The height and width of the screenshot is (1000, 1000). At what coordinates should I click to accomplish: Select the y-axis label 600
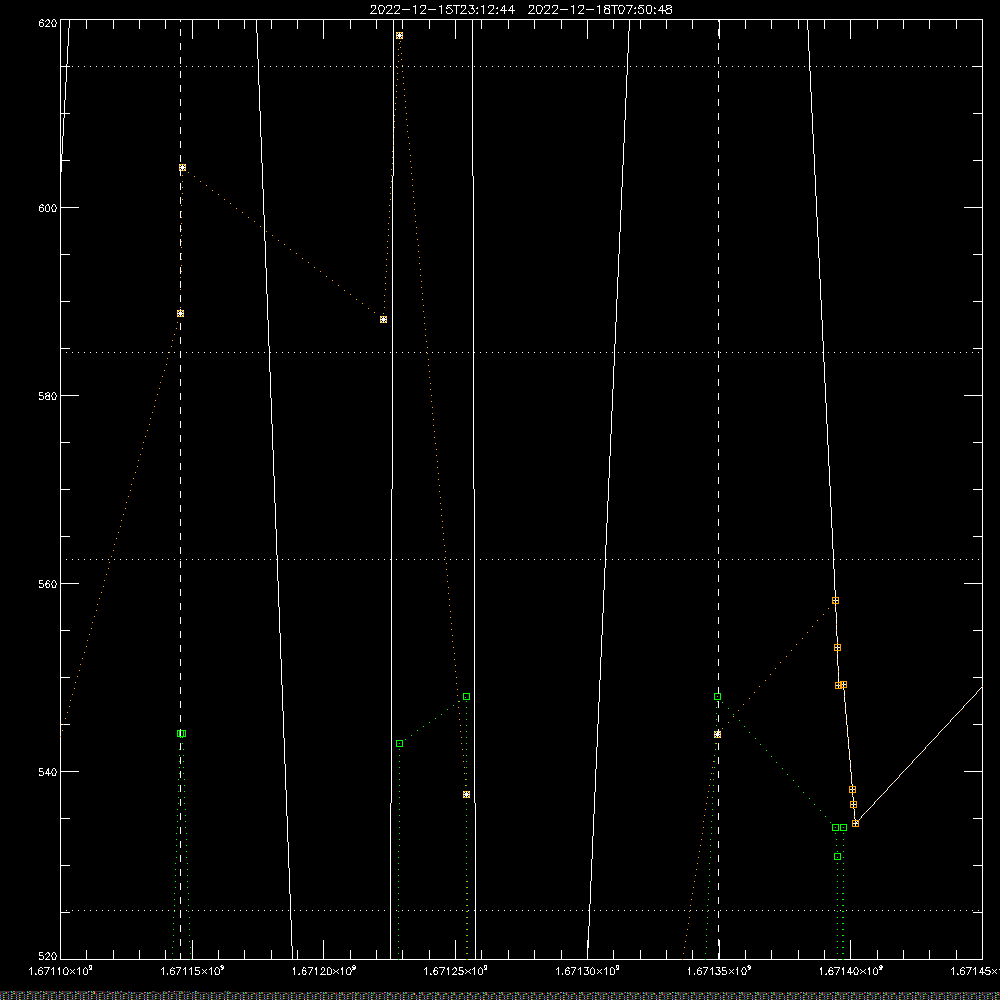click(48, 208)
